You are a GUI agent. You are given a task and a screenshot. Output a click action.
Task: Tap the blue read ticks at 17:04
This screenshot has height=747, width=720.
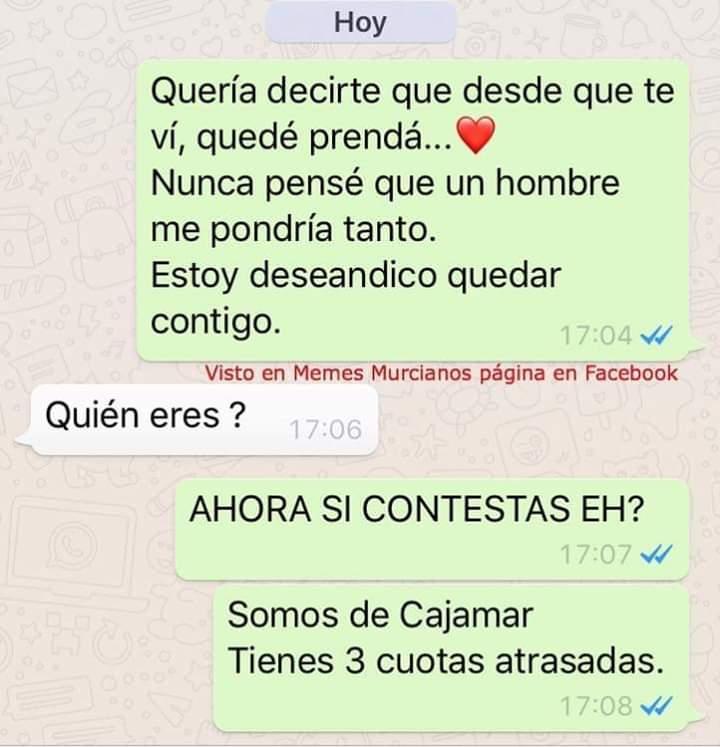pos(657,335)
